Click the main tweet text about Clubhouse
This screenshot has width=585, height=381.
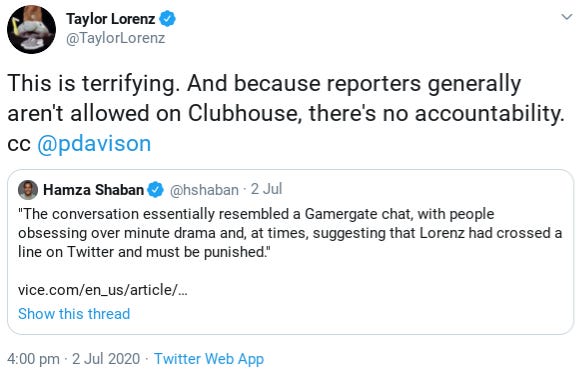pos(286,113)
